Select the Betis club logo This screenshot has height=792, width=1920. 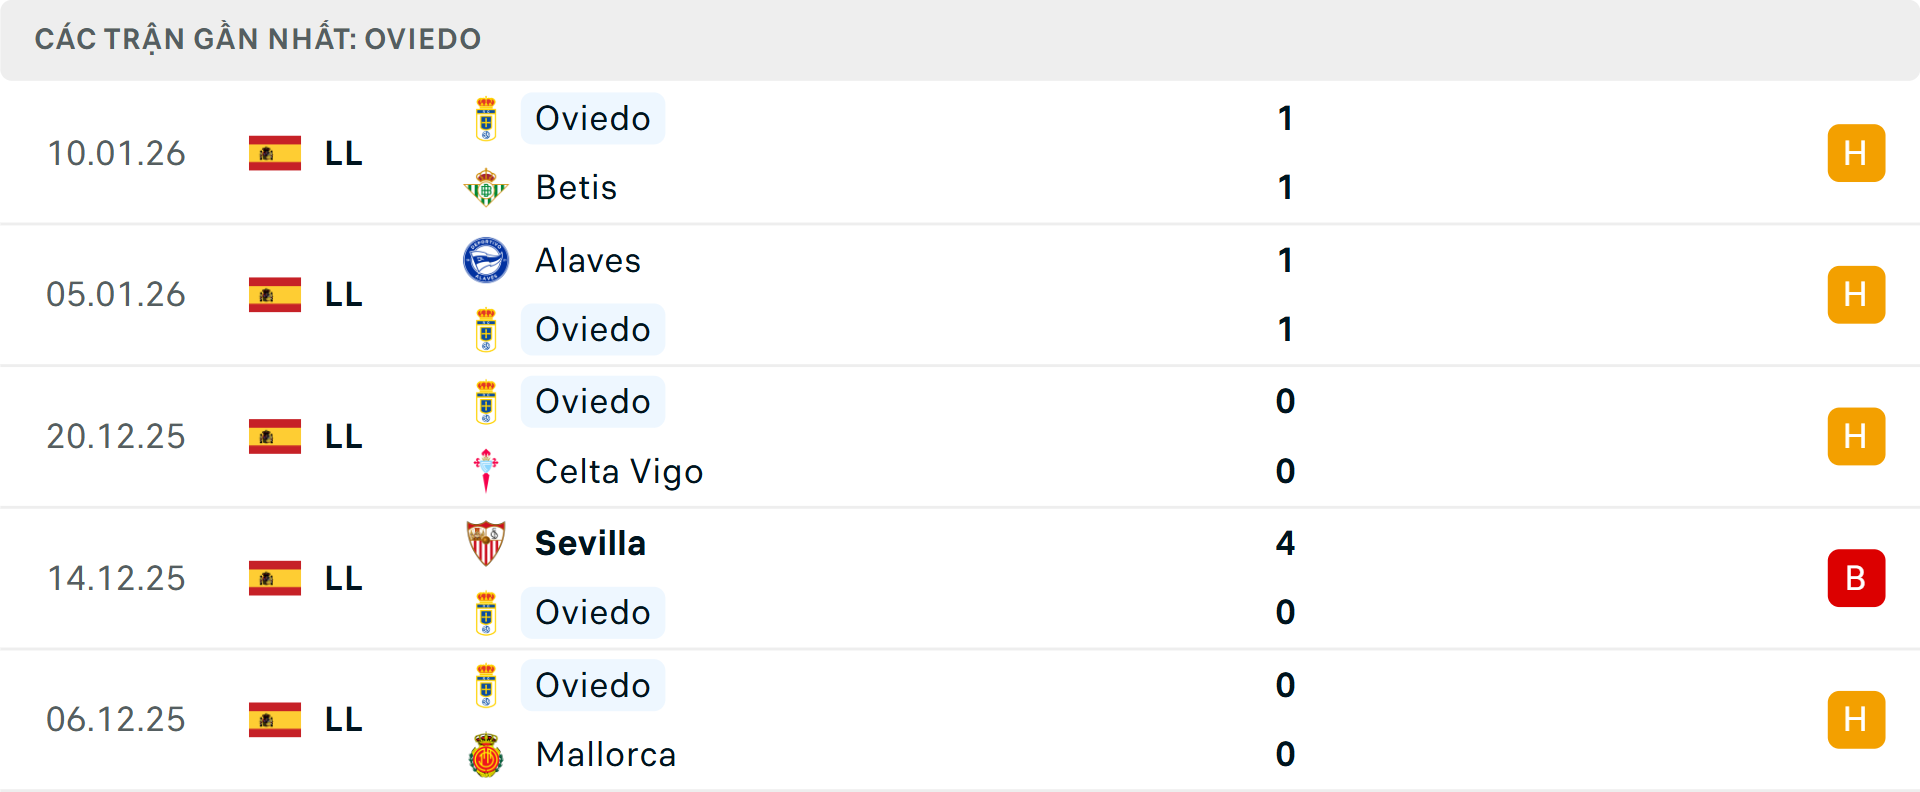pyautogui.click(x=487, y=187)
